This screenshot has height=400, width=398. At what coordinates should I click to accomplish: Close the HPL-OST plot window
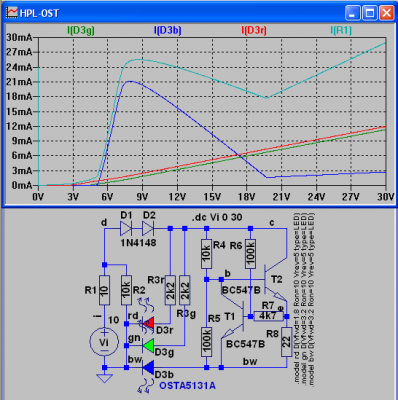tap(386, 13)
